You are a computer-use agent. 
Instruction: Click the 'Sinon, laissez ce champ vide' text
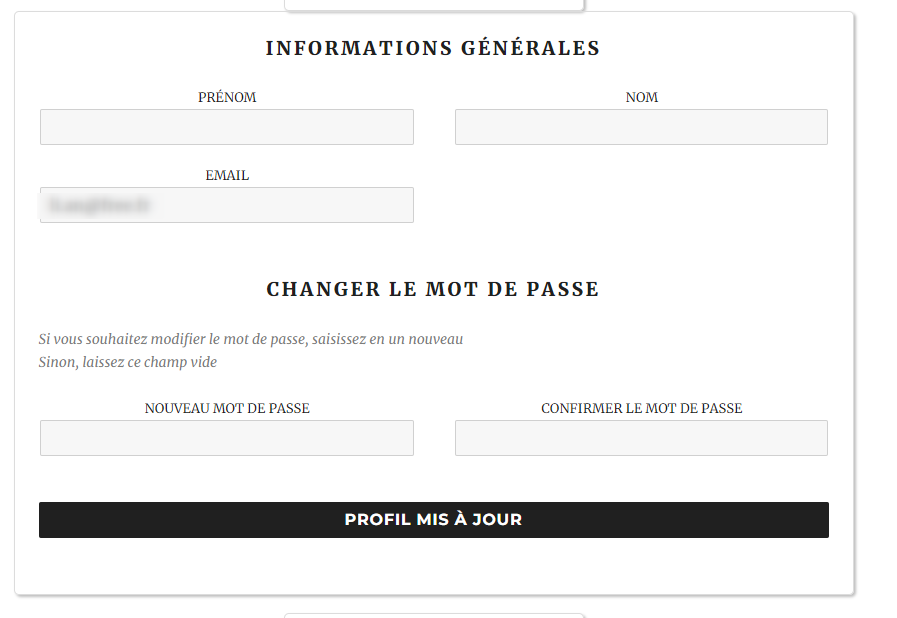tap(128, 362)
